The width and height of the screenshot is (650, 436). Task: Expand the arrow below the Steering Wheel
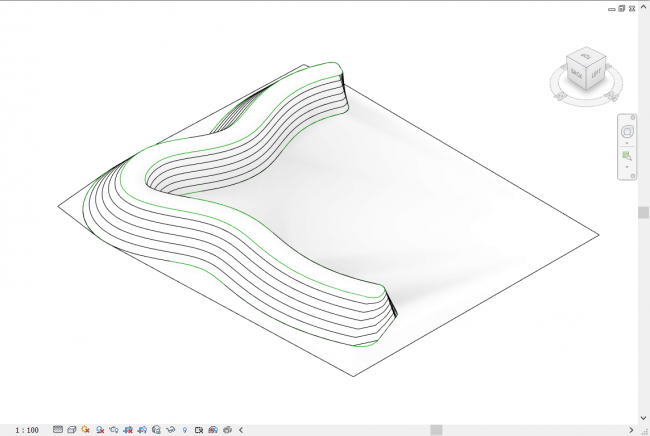tap(627, 144)
